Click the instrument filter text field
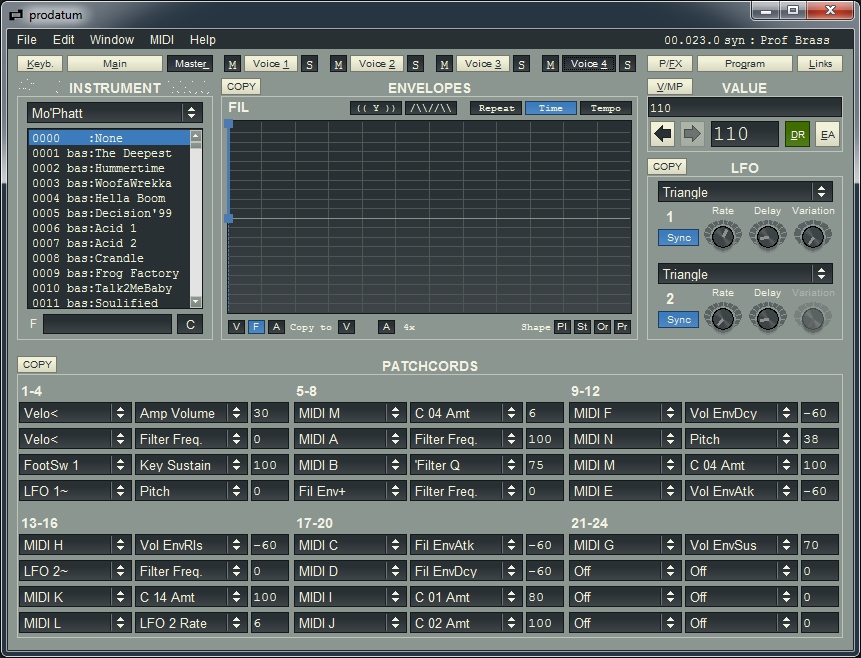Image resolution: width=861 pixels, height=658 pixels. pyautogui.click(x=108, y=324)
